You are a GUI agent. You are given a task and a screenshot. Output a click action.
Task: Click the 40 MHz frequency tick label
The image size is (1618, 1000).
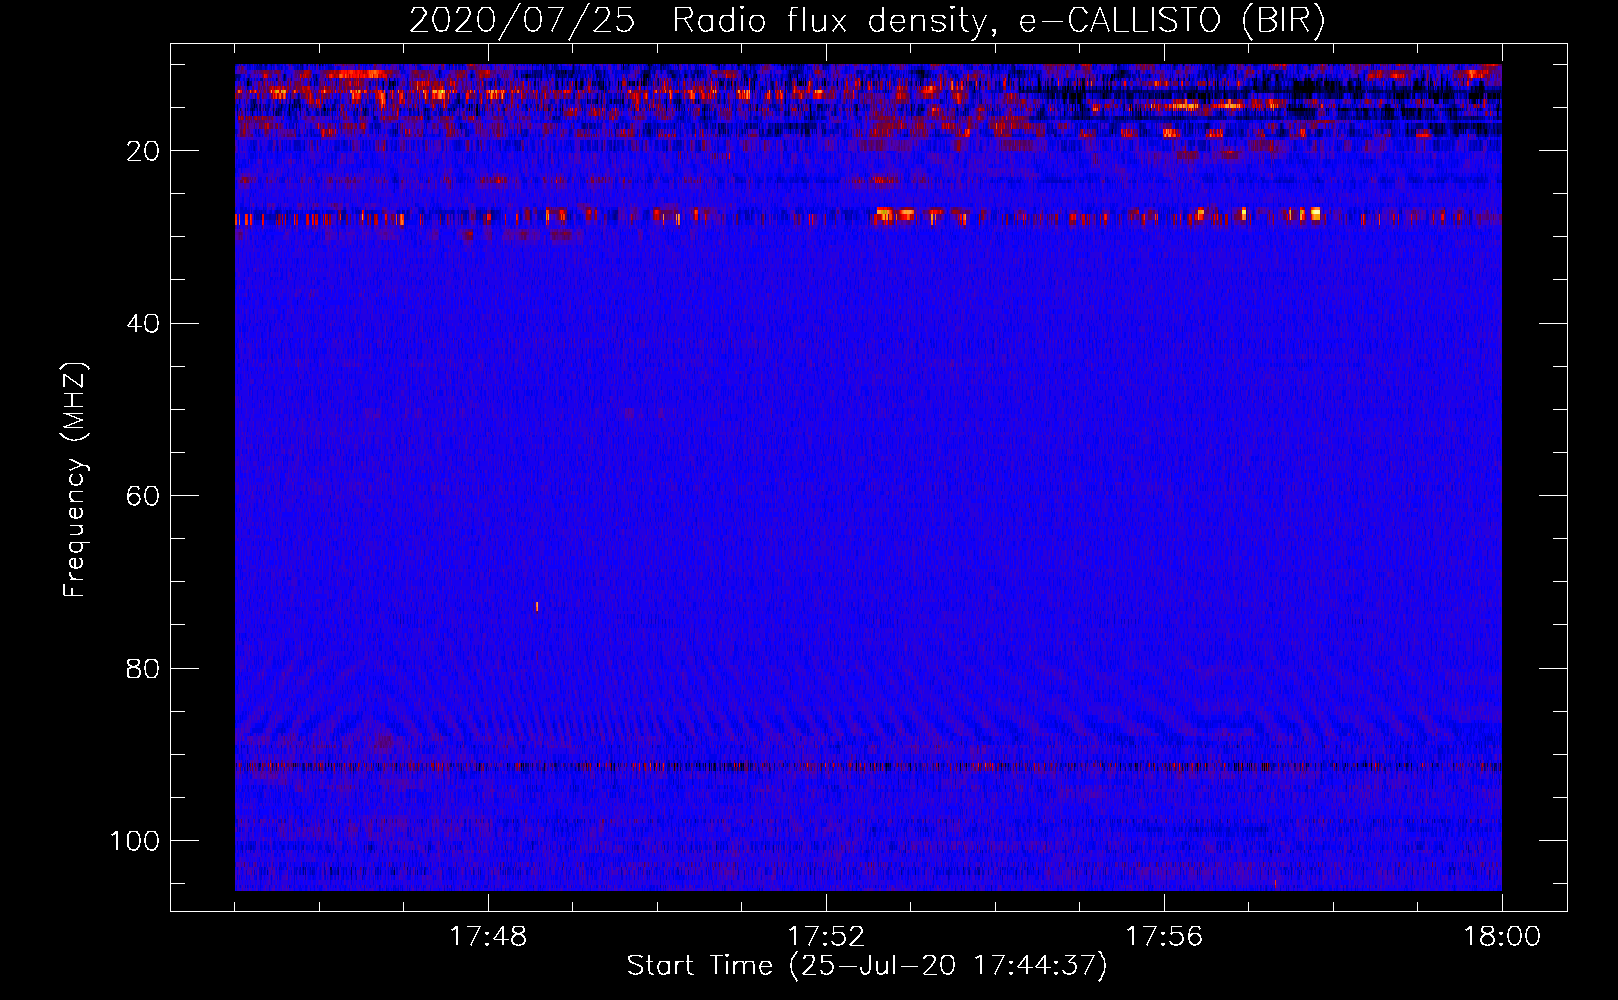(143, 323)
